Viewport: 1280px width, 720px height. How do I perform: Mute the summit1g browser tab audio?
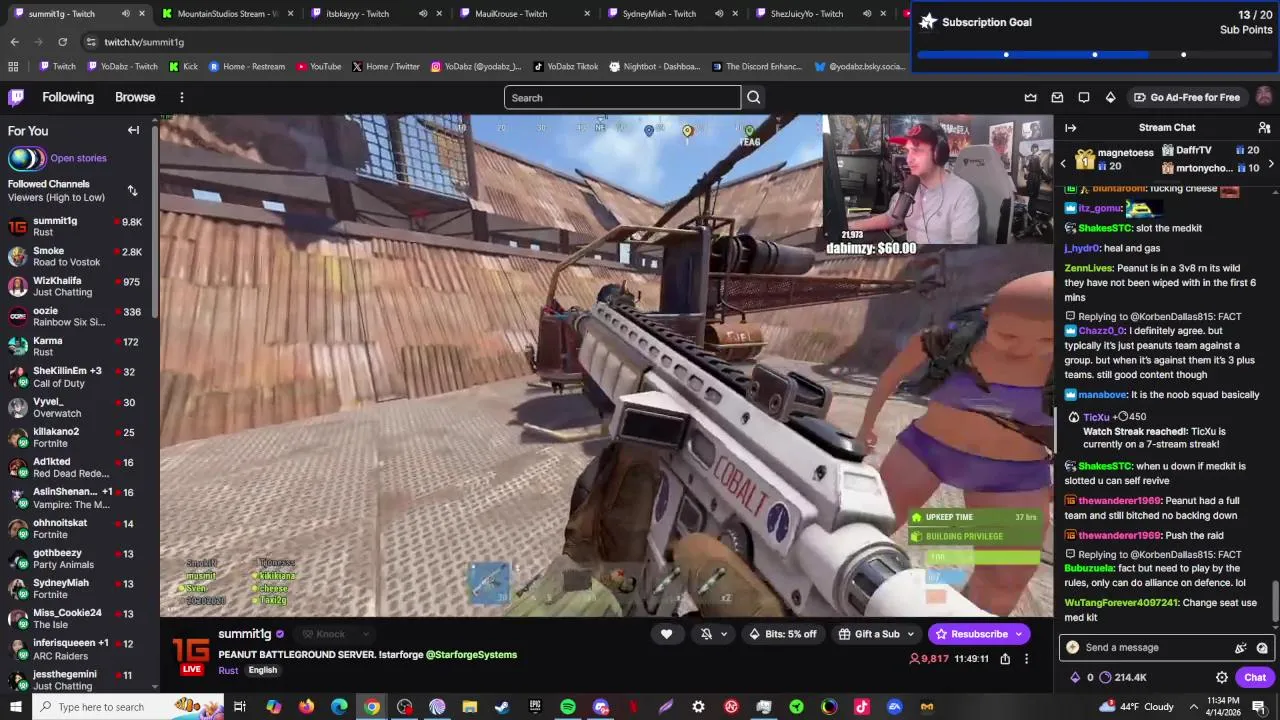[x=125, y=13]
